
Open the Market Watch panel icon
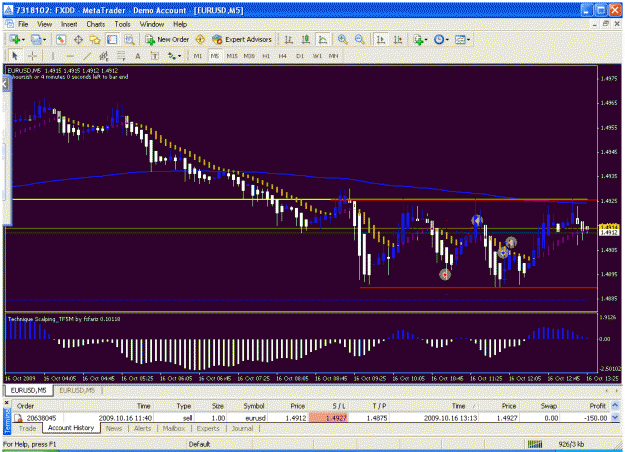(61, 39)
